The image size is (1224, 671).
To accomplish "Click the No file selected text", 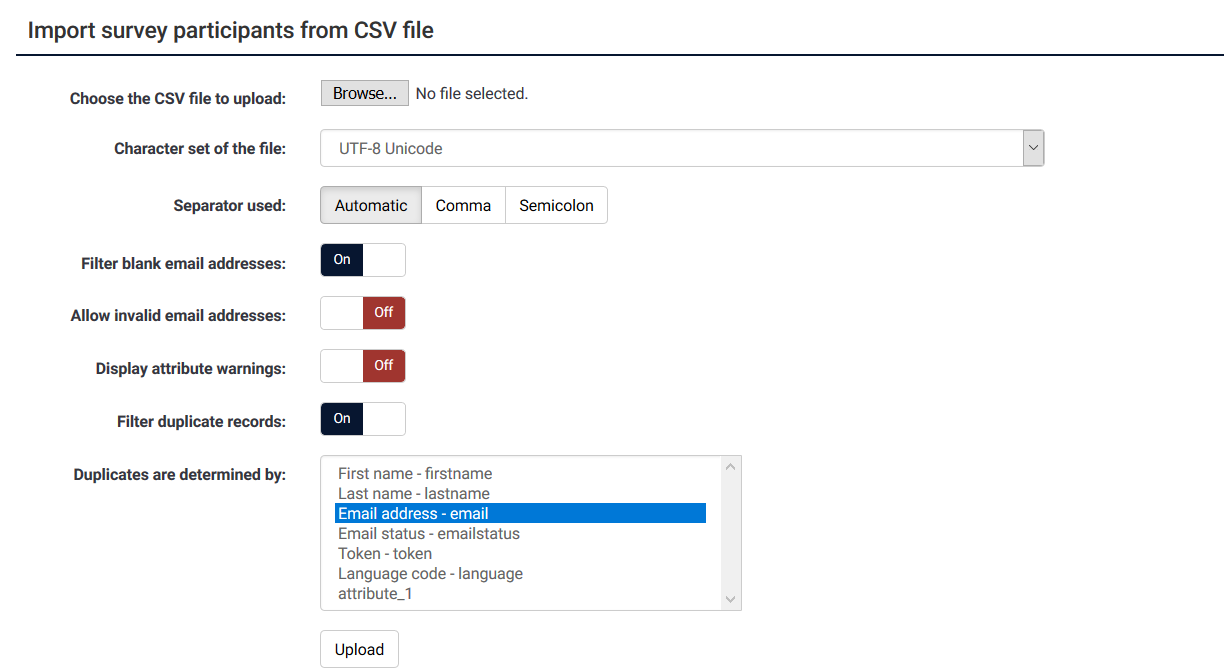I will [472, 93].
